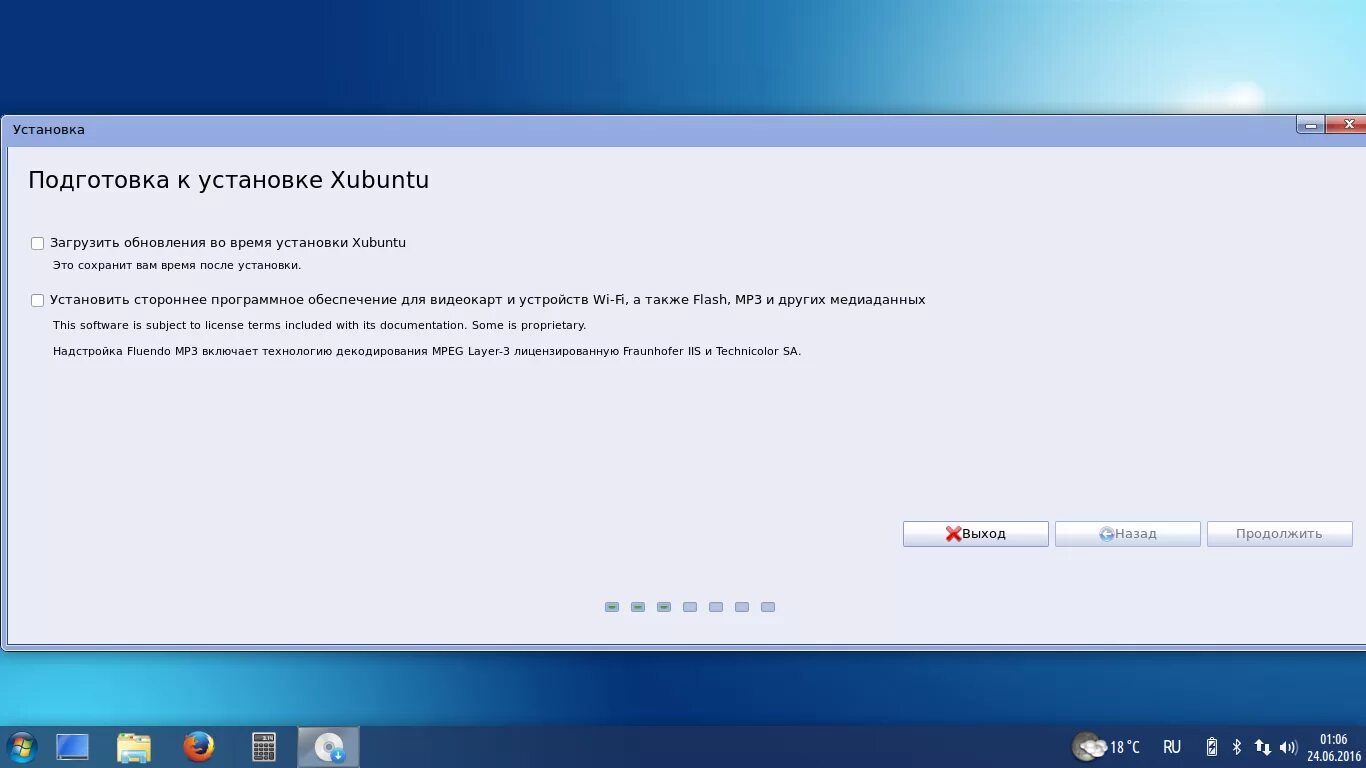Launch Firefox from the taskbar
1366x768 pixels.
pyautogui.click(x=199, y=747)
